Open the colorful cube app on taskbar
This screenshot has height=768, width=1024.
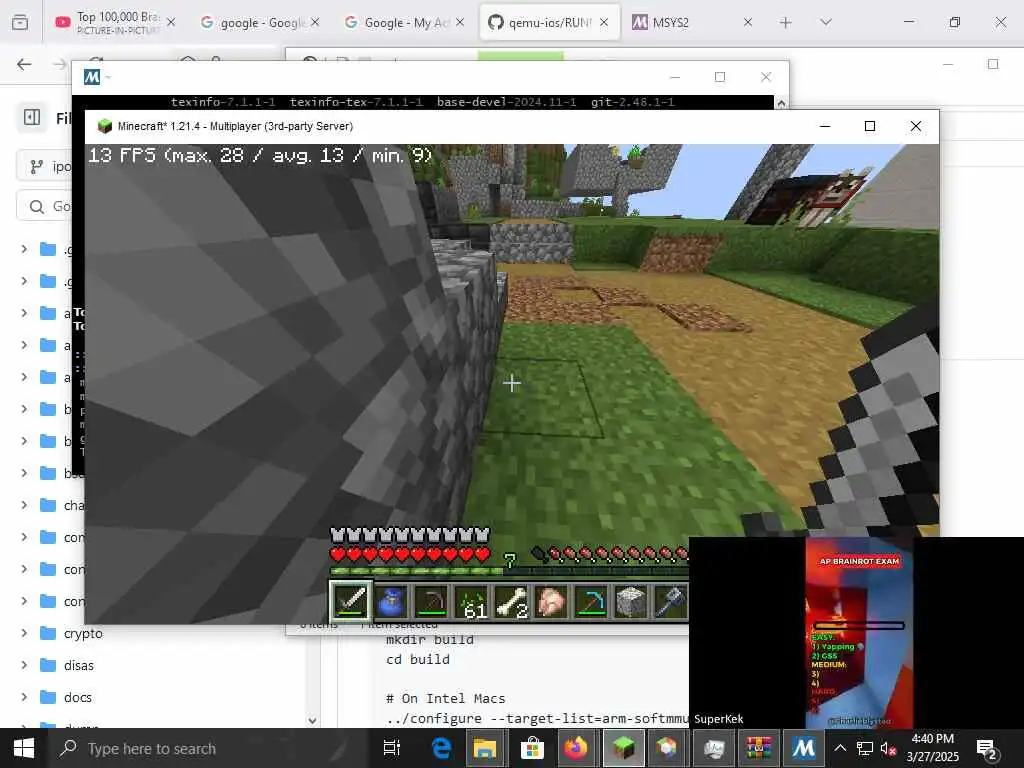(666, 748)
